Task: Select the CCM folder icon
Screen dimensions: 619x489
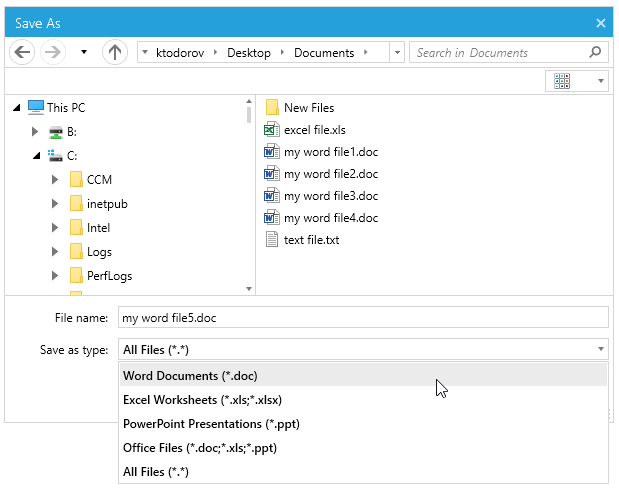Action: 76,179
